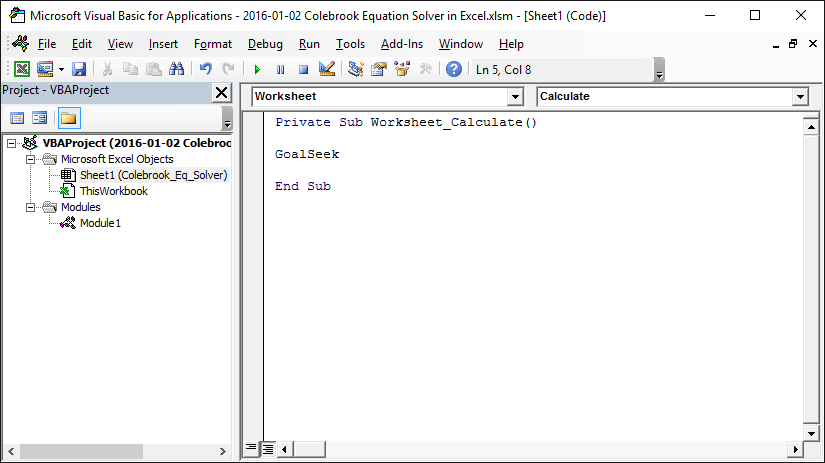Click the Break pause icon
This screenshot has height=463, width=825.
pos(280,69)
